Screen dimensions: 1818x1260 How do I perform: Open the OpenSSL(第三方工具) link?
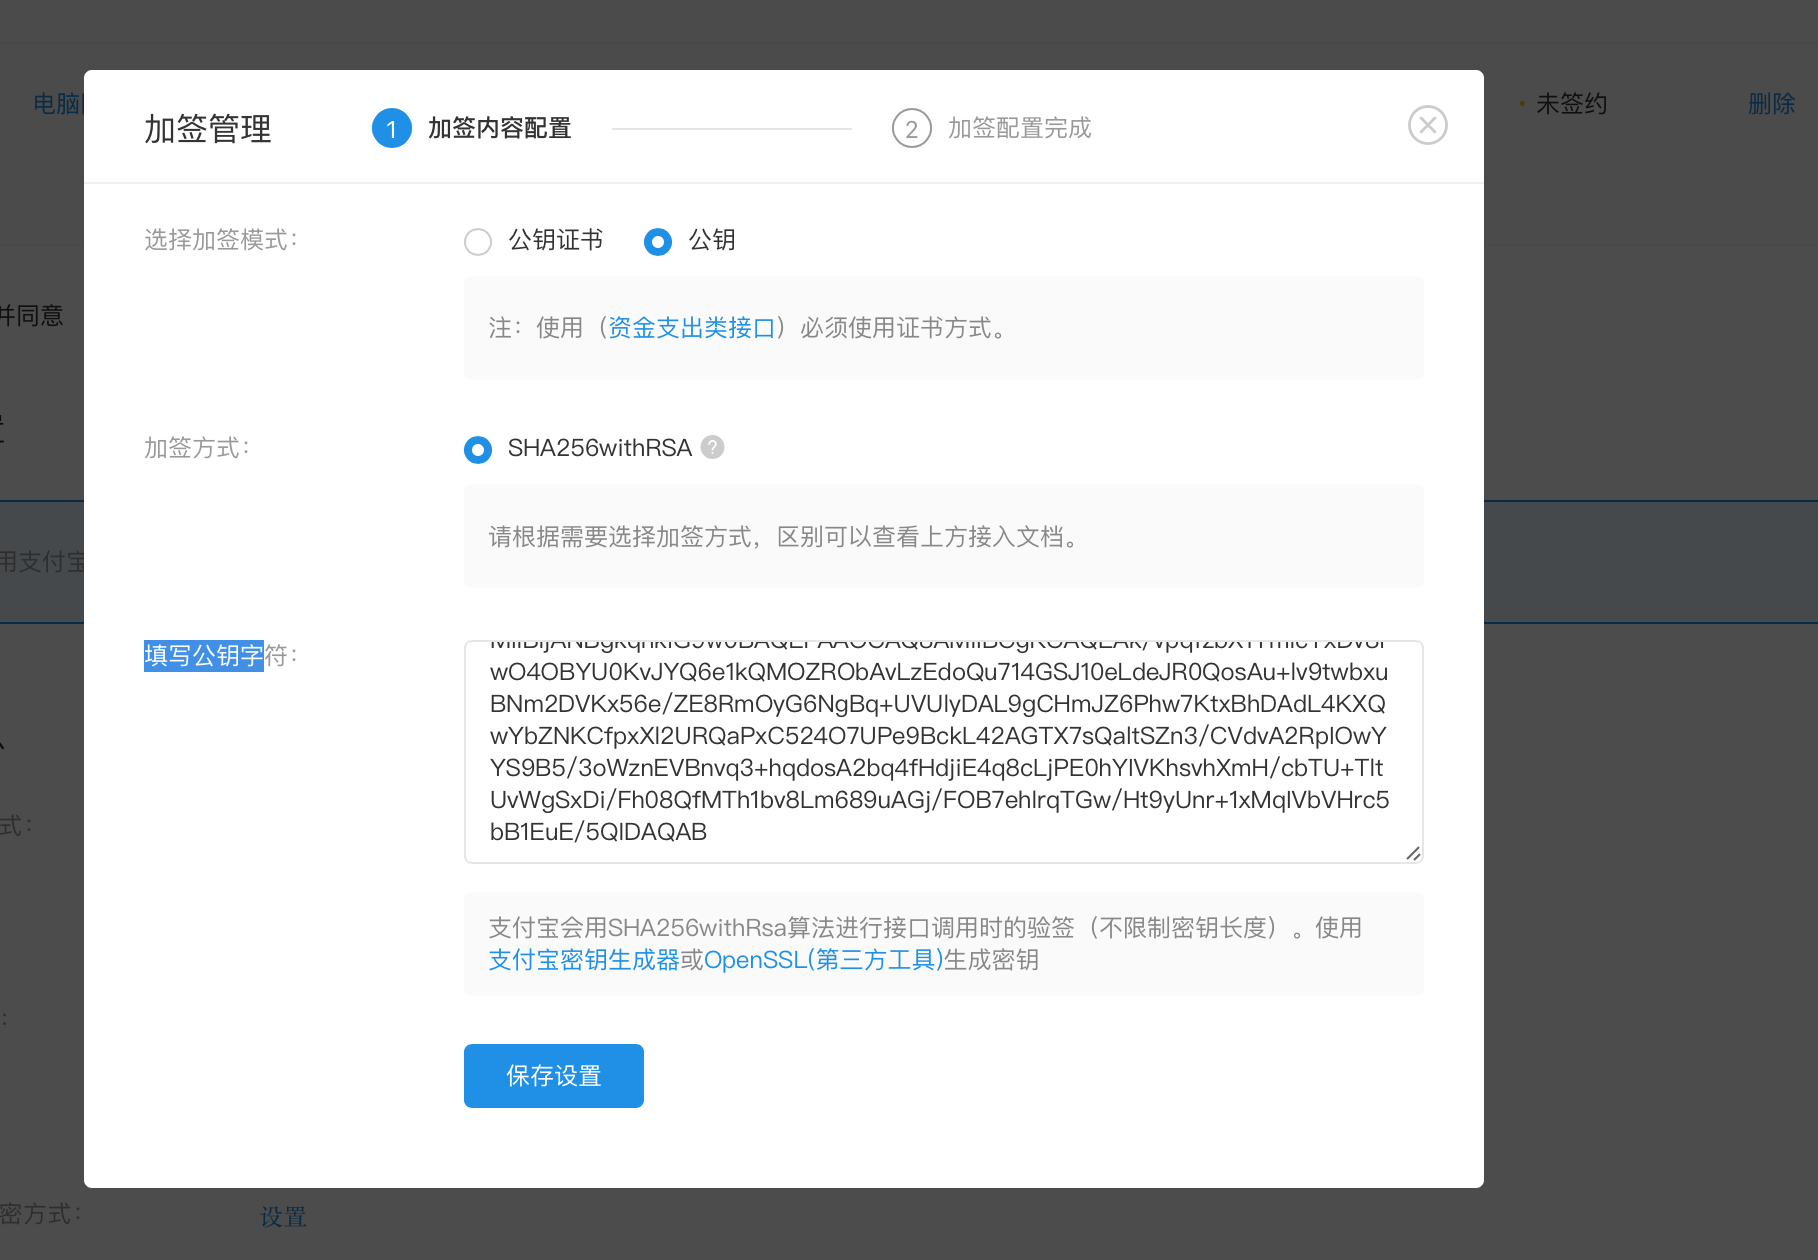coord(823,960)
